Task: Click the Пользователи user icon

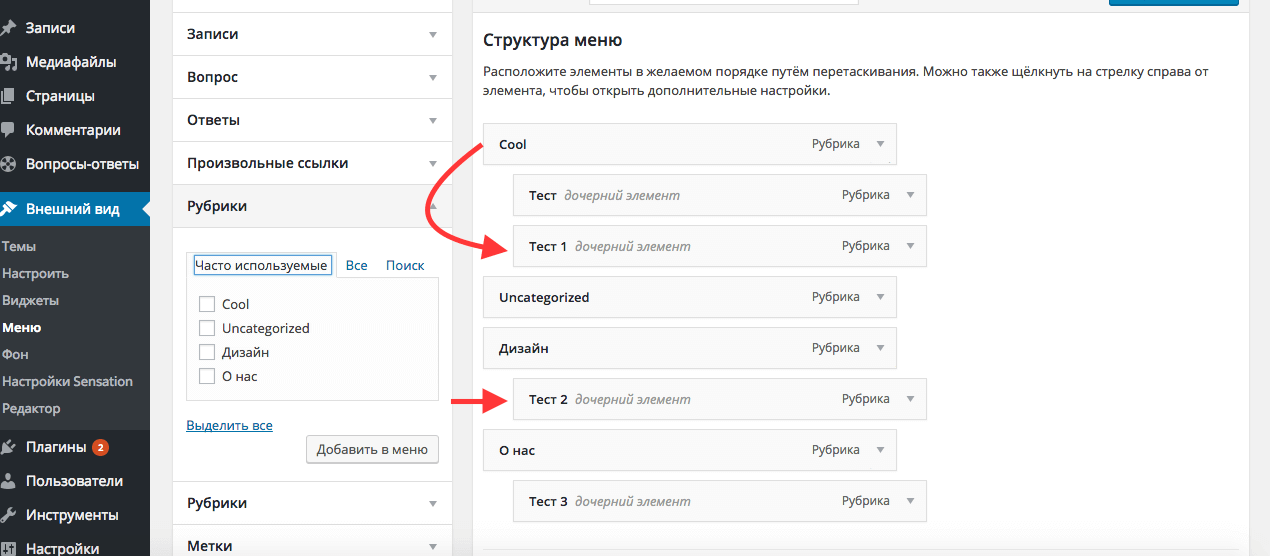Action: tap(8, 481)
